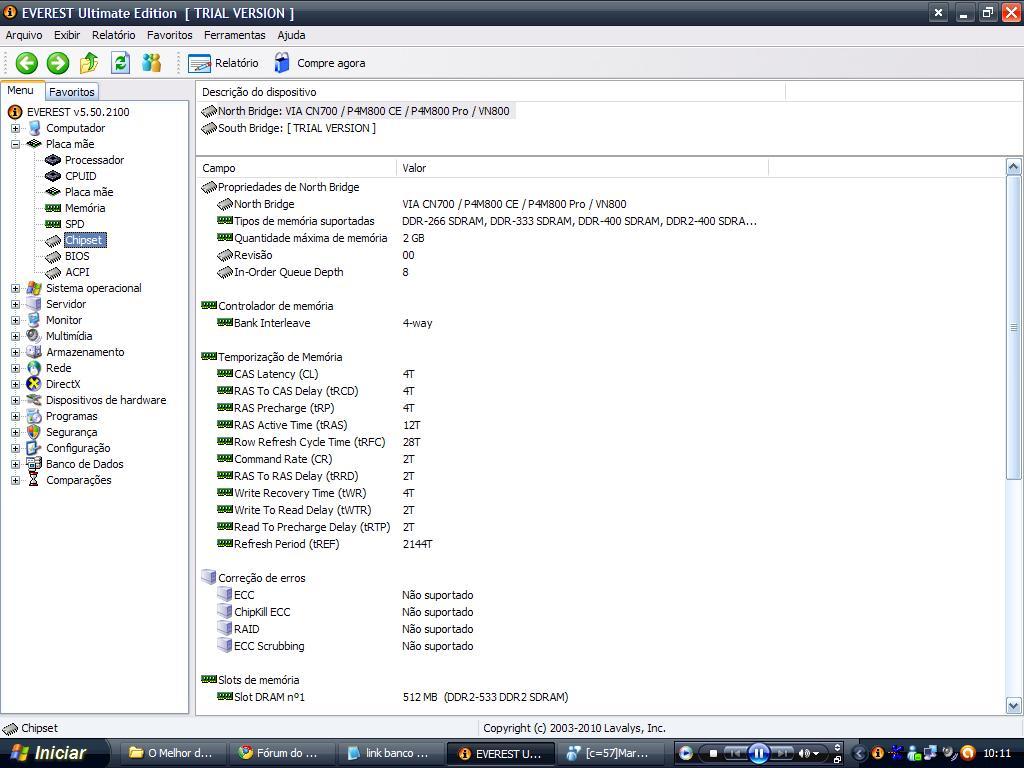This screenshot has height=768, width=1024.
Task: Expand the Segurança tree node
Action: [16, 432]
